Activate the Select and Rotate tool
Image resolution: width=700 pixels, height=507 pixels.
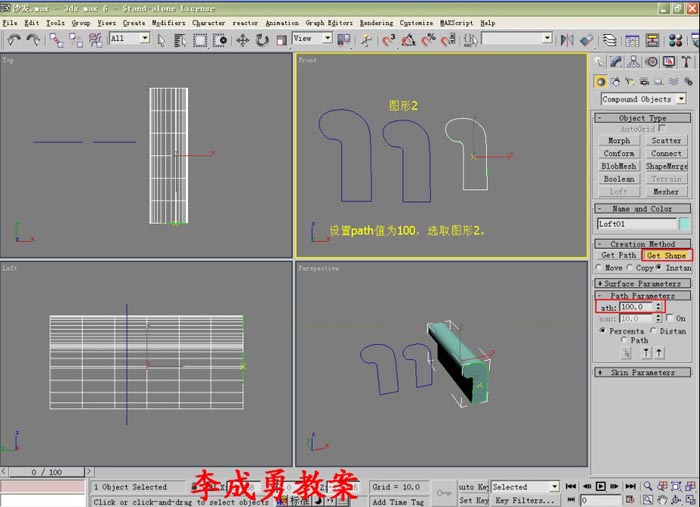click(262, 41)
